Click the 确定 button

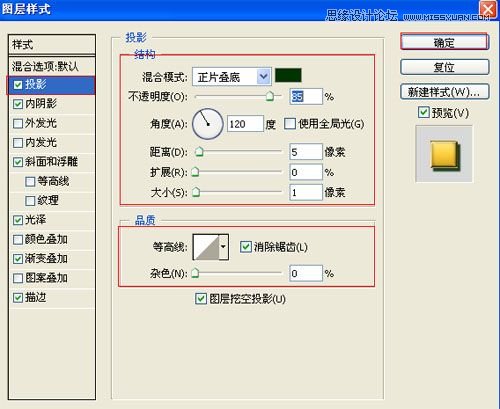click(x=444, y=42)
